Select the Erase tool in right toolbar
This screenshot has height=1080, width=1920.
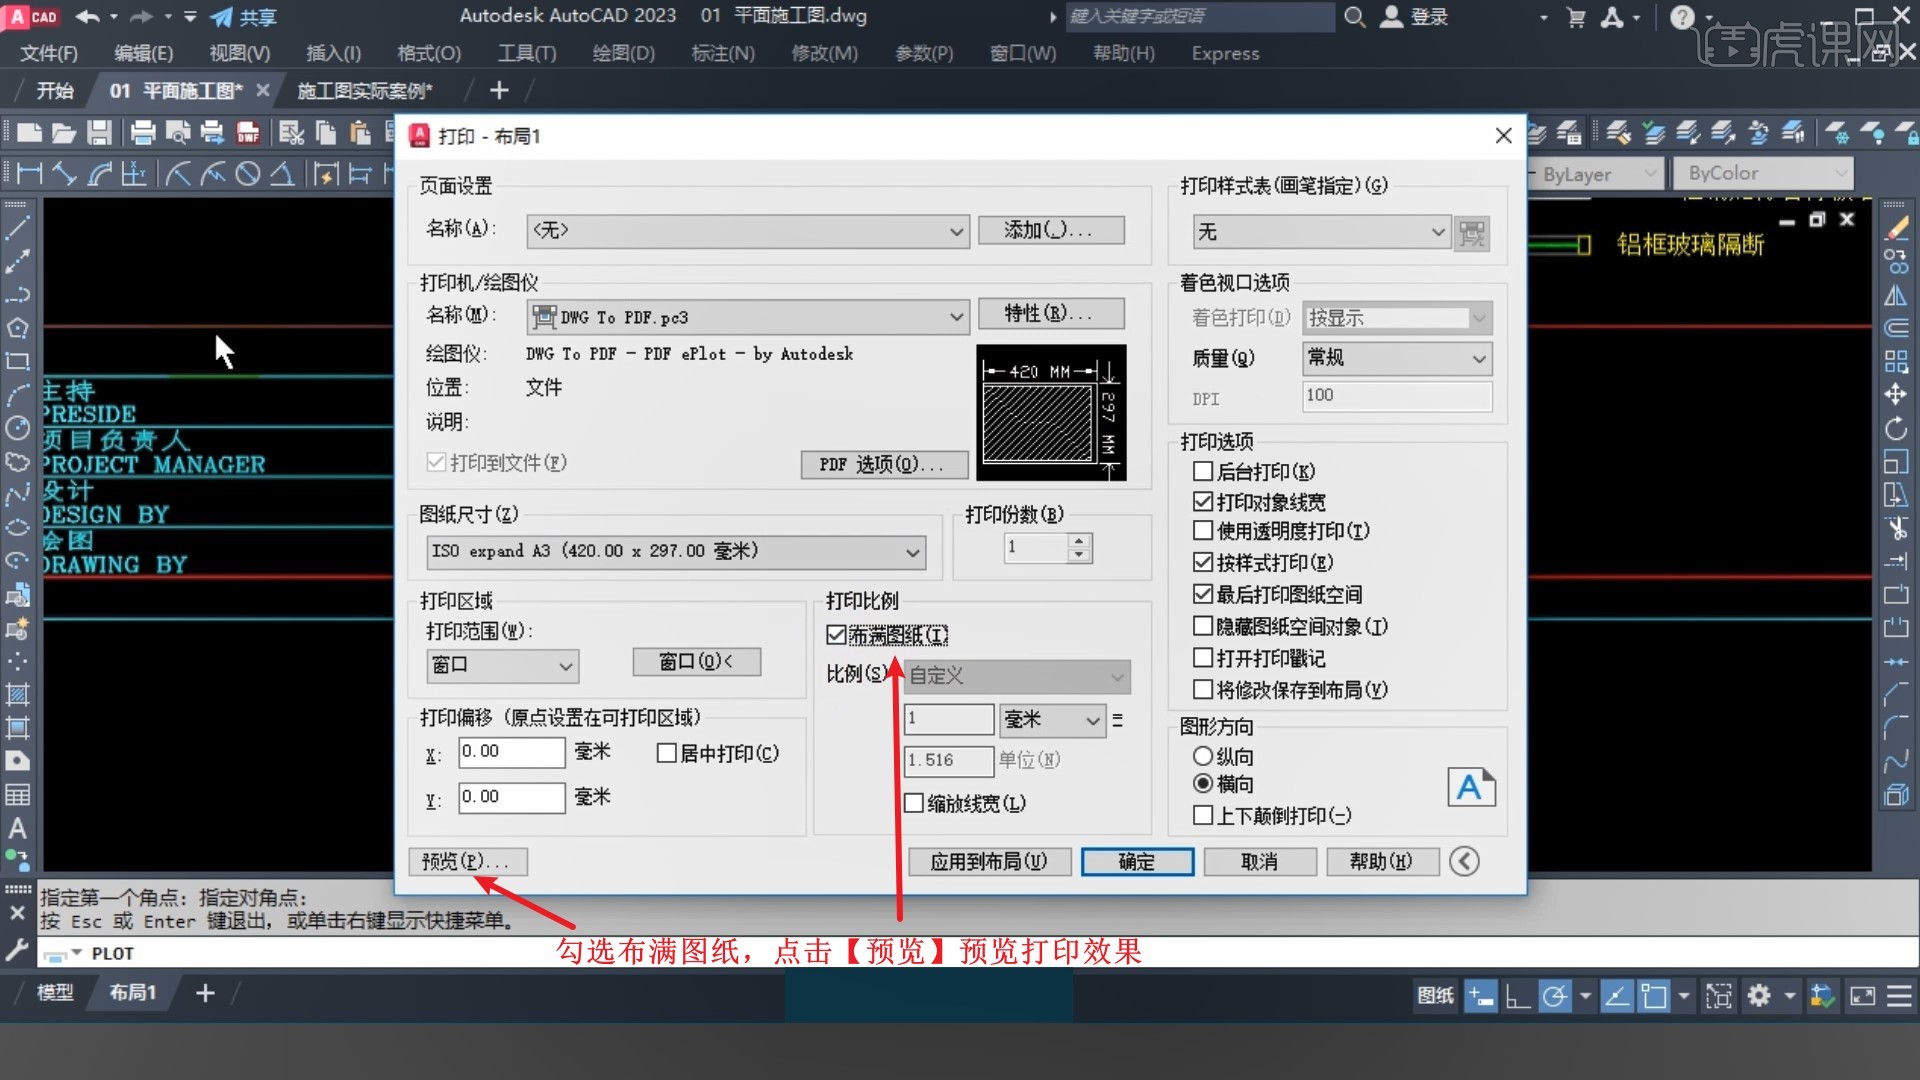1896,229
